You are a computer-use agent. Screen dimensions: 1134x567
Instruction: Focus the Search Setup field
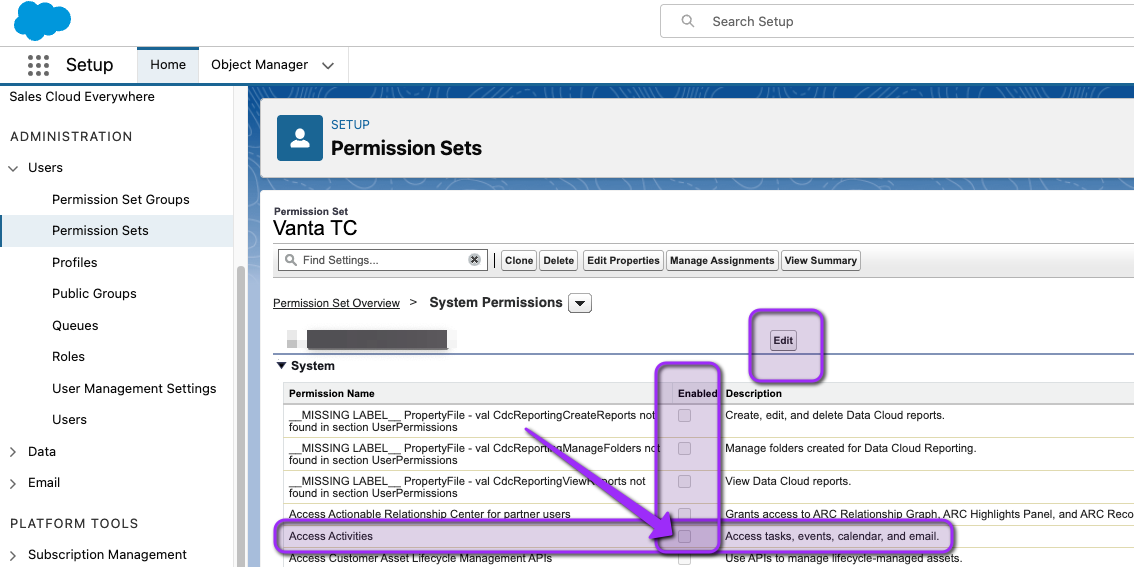point(897,21)
